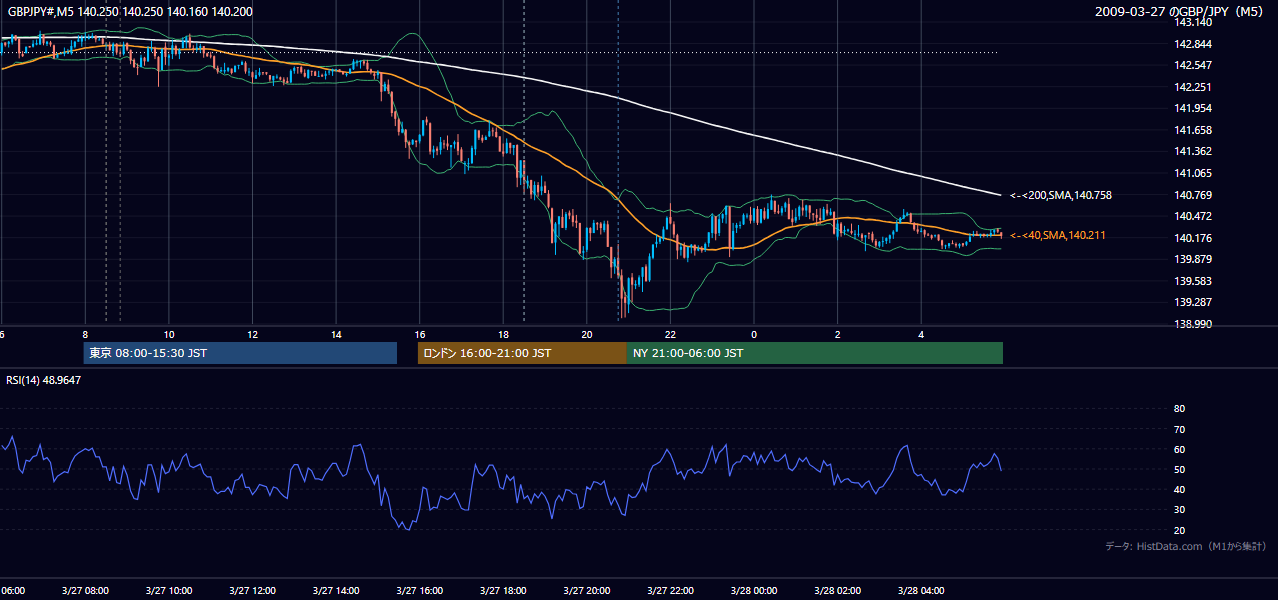Click the 200,SMA,140.758 moving average label
The width and height of the screenshot is (1278, 600).
tap(1061, 195)
